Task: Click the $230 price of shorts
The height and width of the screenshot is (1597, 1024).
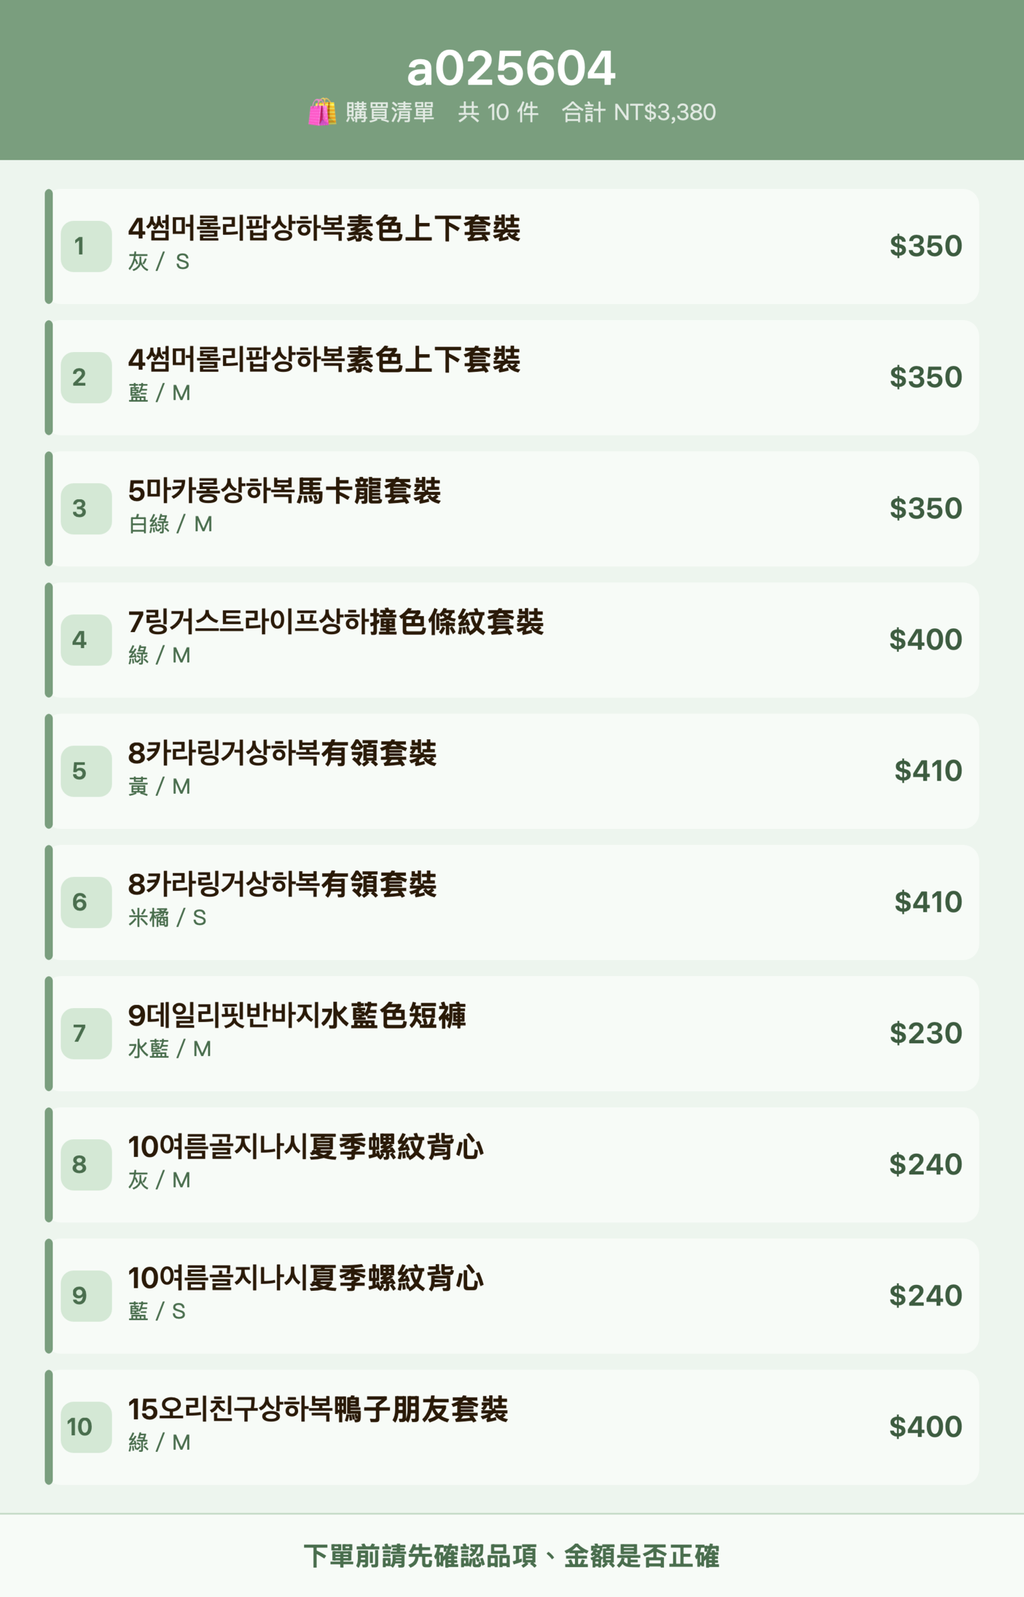Action: pos(926,1033)
